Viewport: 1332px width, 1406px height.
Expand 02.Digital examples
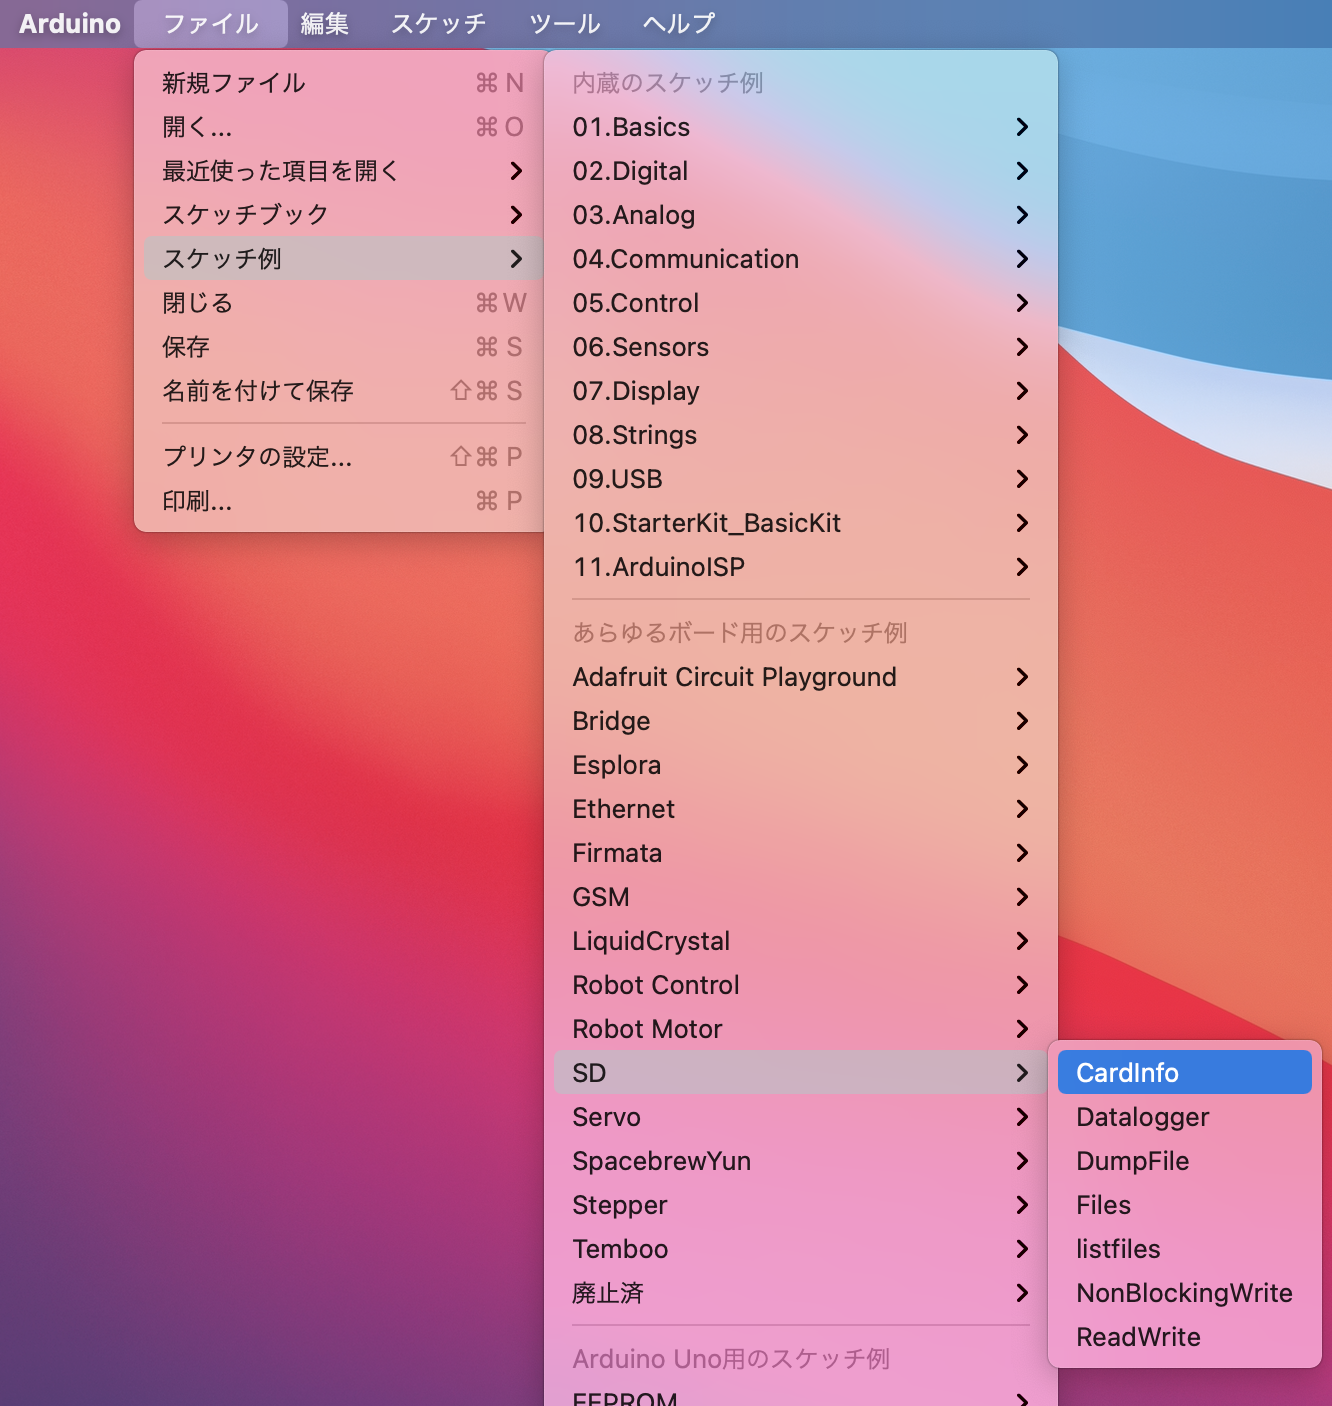pyautogui.click(x=800, y=171)
